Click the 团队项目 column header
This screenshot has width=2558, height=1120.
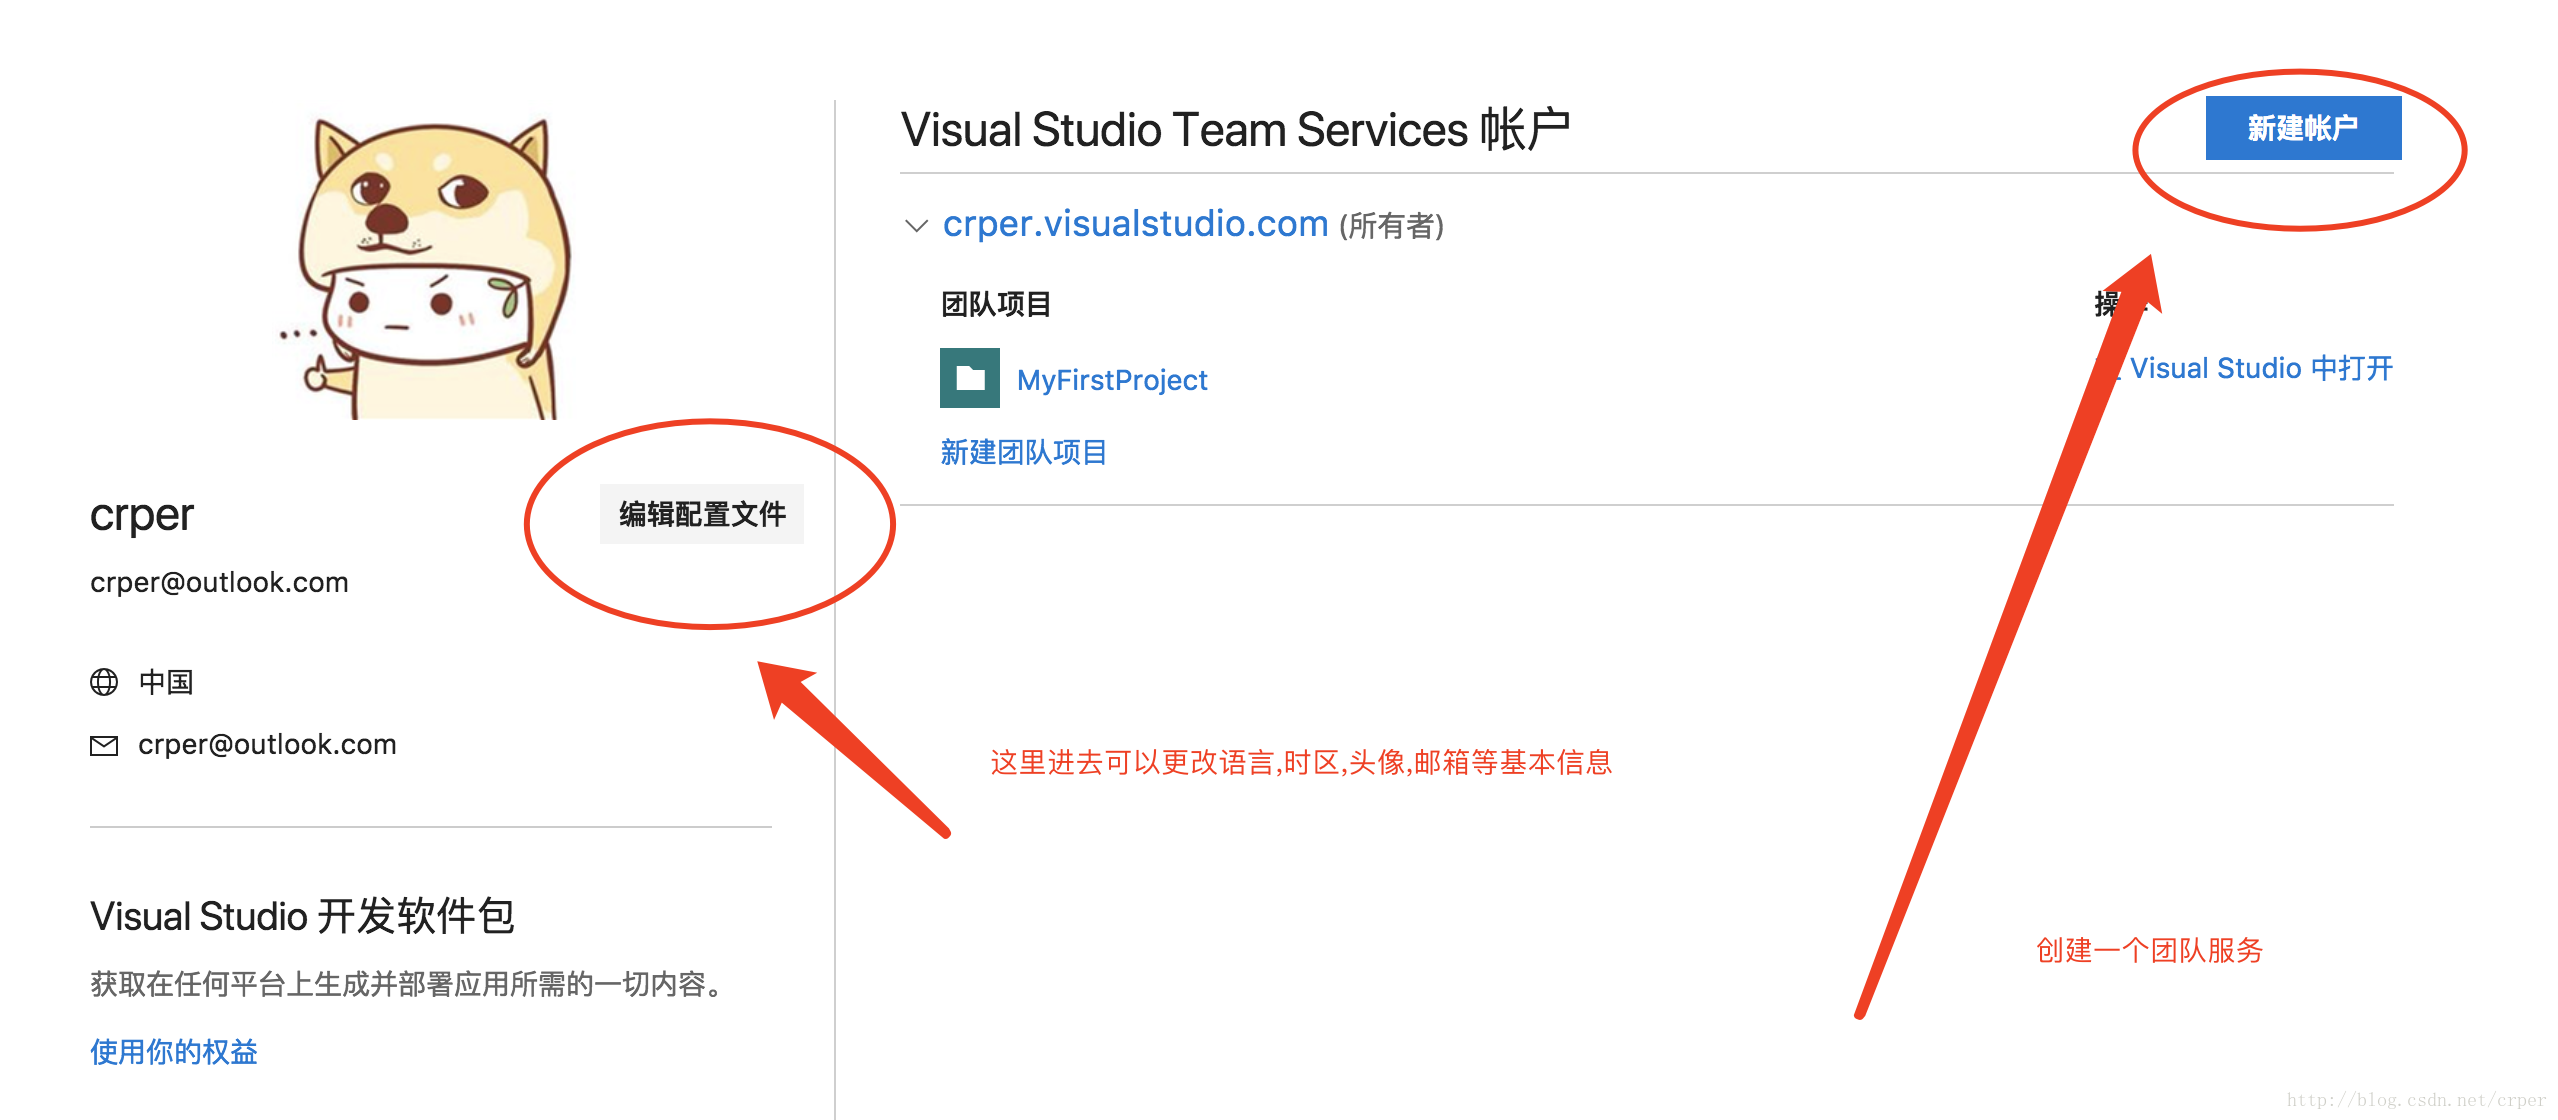[x=995, y=304]
